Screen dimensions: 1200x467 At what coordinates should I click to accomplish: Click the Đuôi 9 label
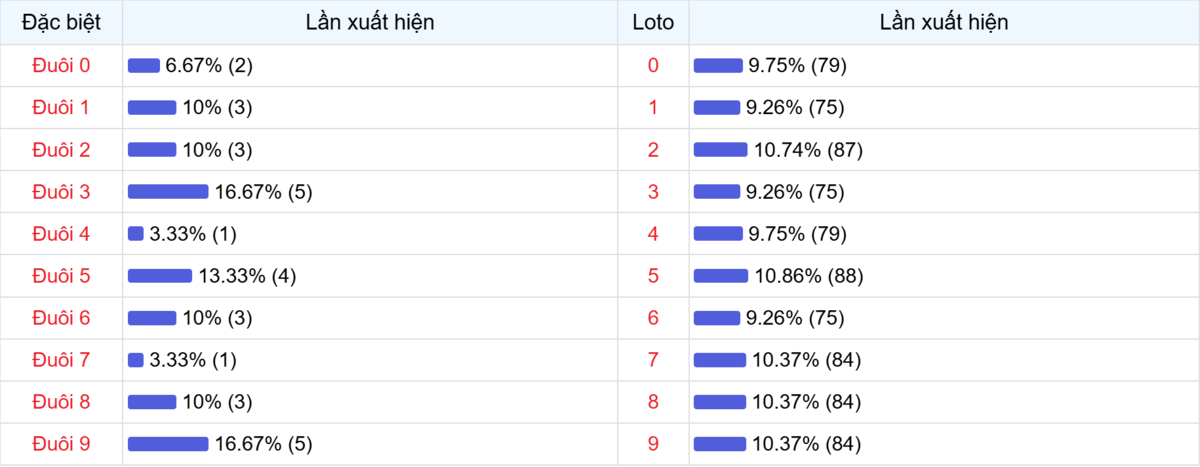pyautogui.click(x=61, y=444)
